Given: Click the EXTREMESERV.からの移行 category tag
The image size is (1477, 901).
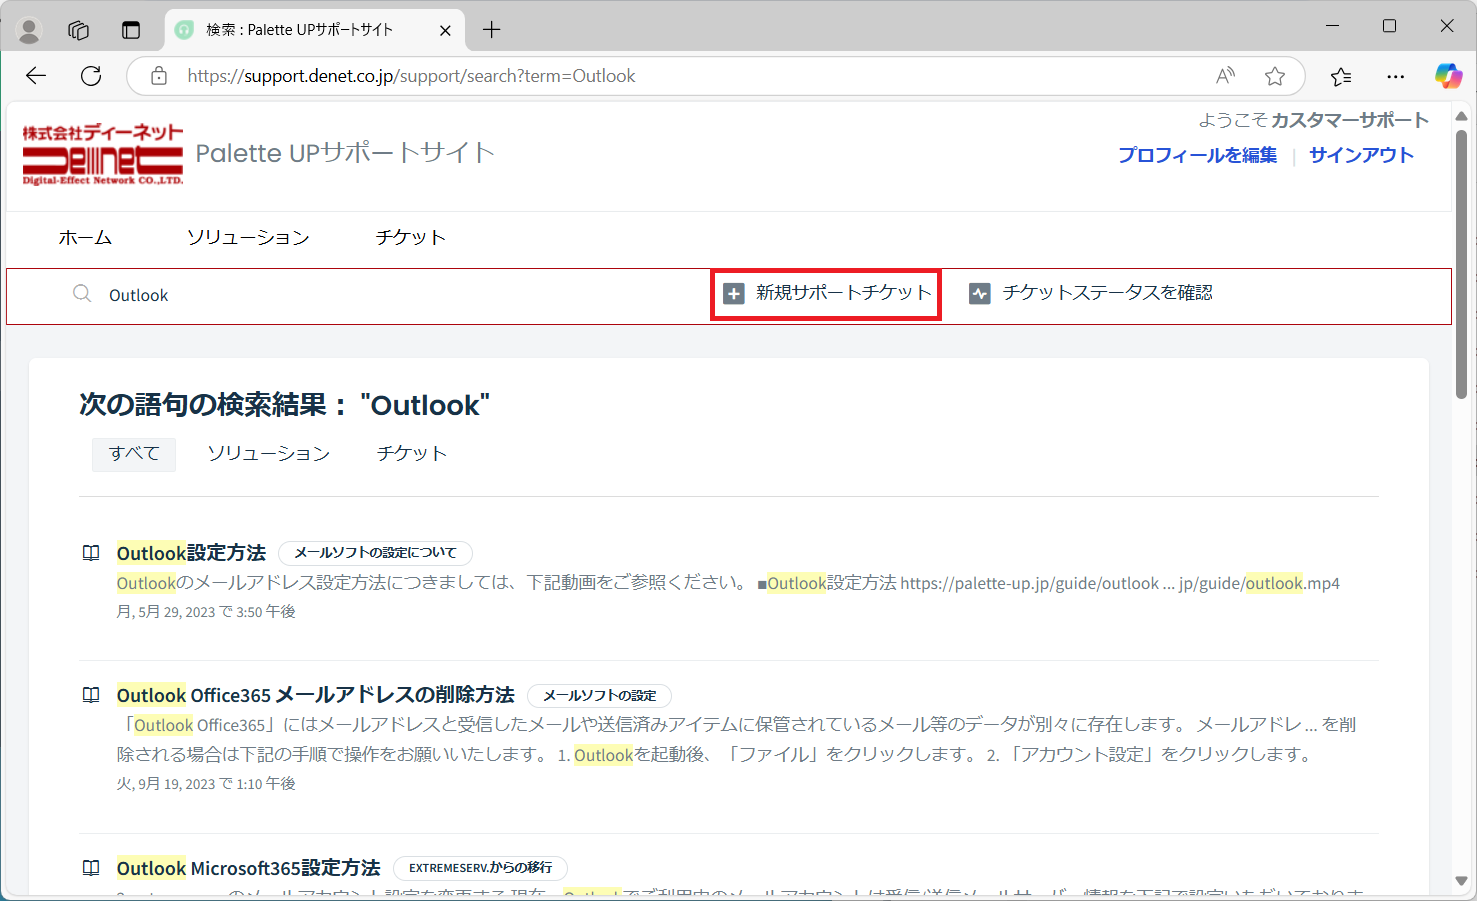Looking at the screenshot, I should pos(480,868).
